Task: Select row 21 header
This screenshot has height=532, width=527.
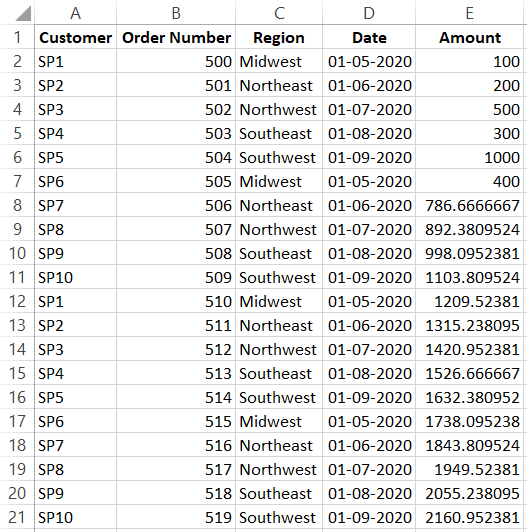Action: [x=17, y=517]
